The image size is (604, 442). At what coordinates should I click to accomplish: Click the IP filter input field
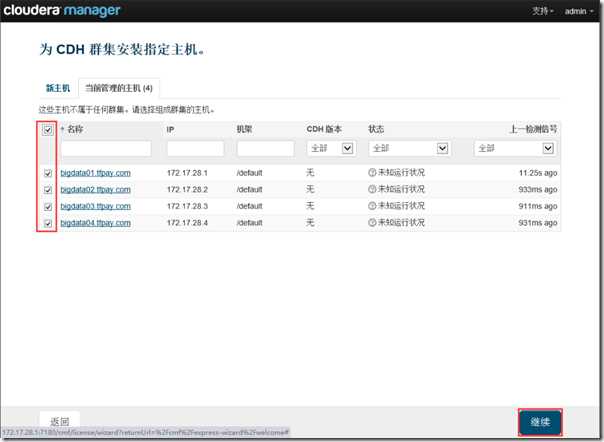coord(195,148)
